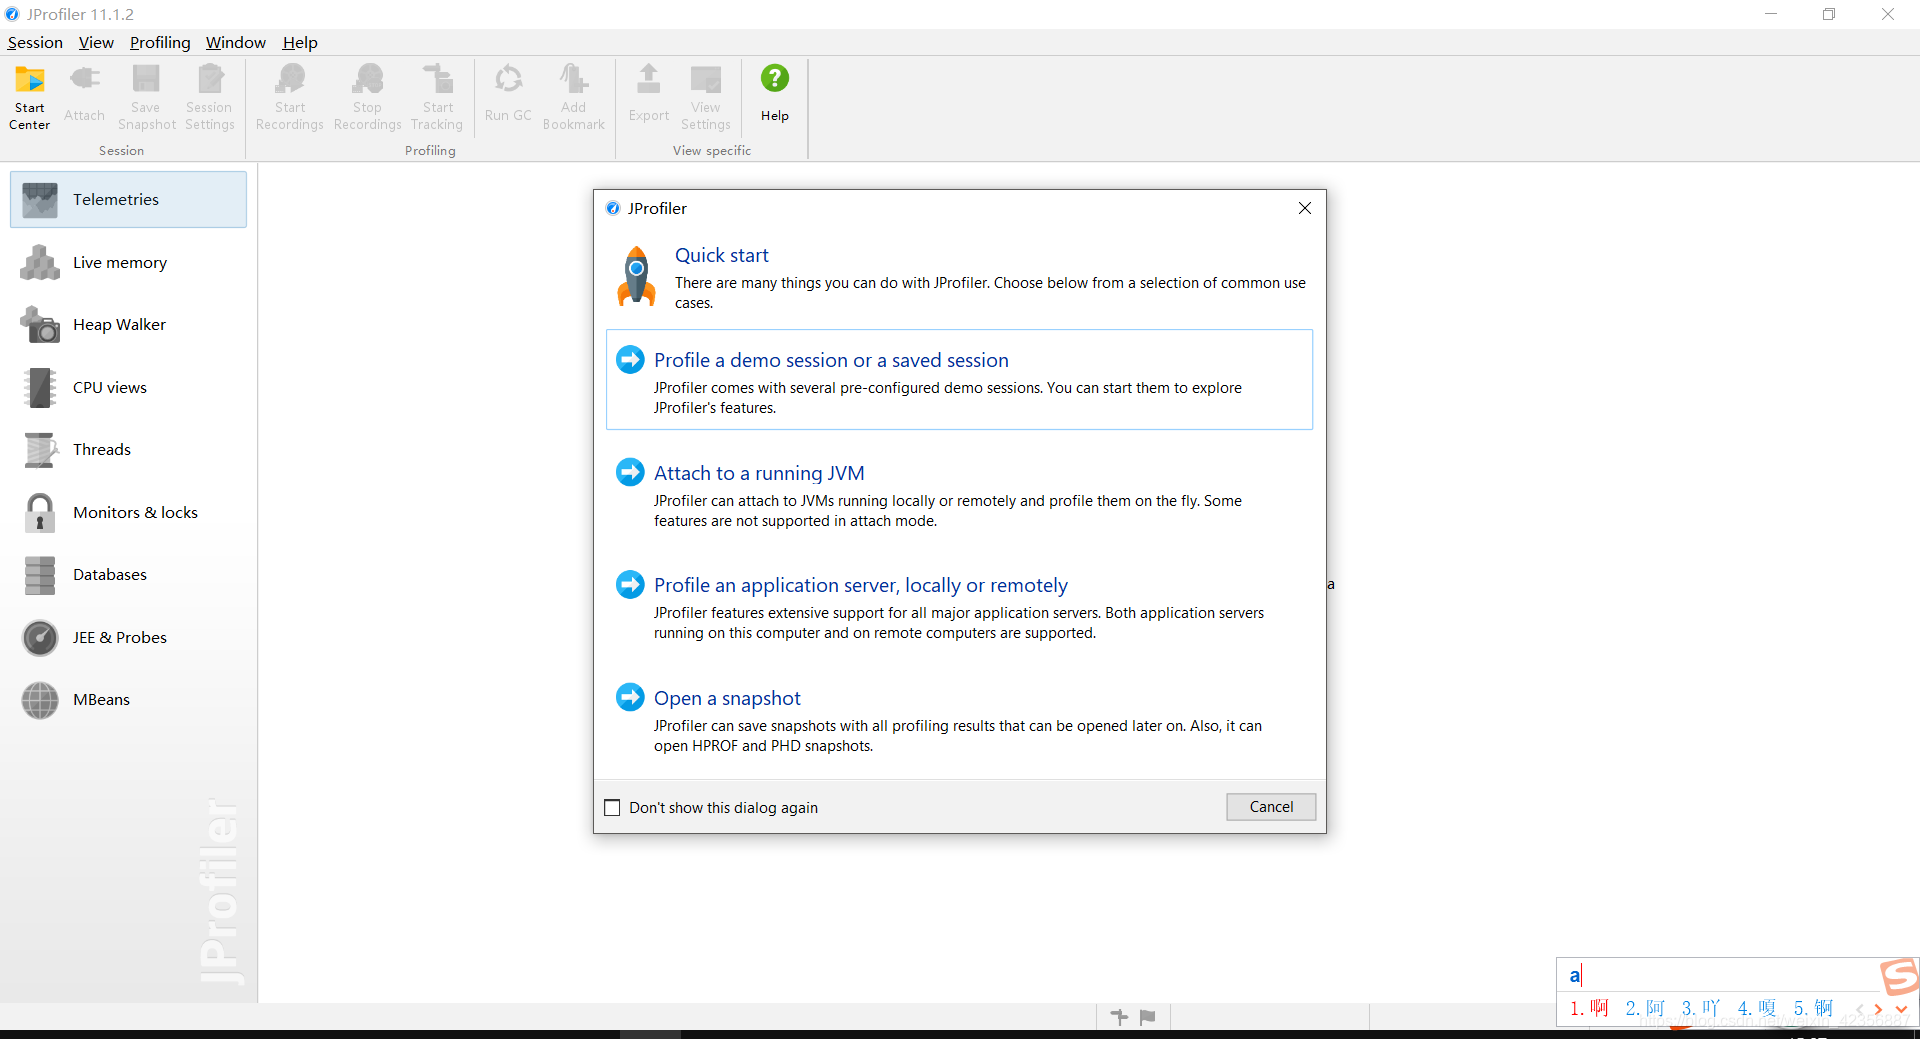Select the Telemetries sidebar section

coord(128,199)
